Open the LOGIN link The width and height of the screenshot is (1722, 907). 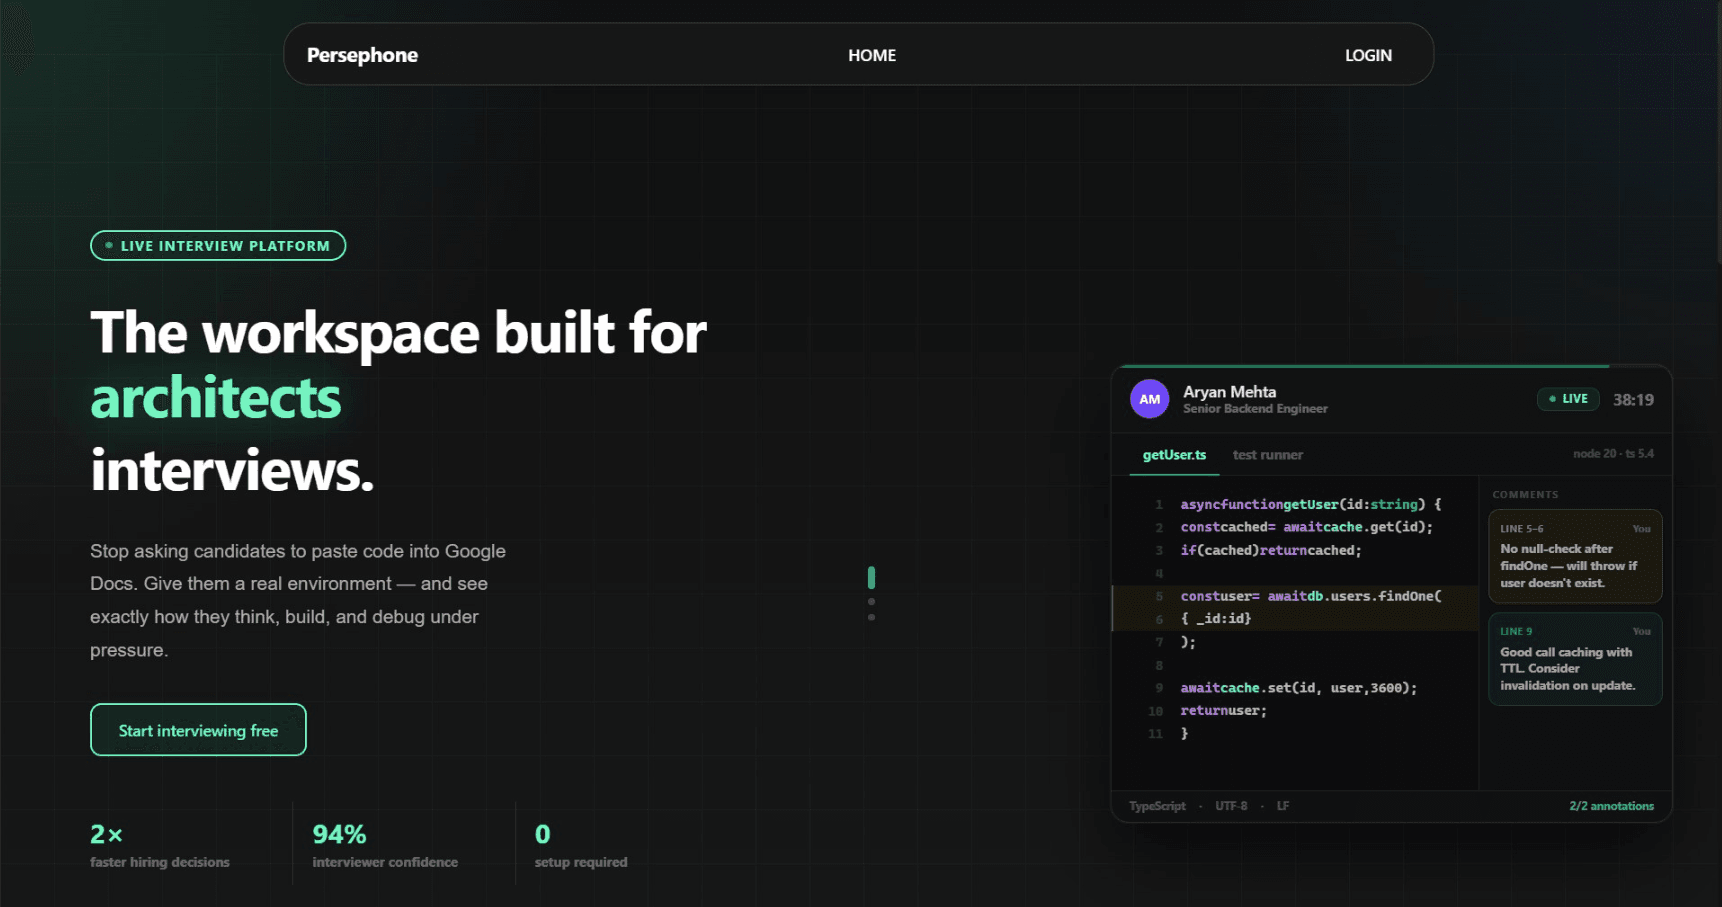[1368, 55]
